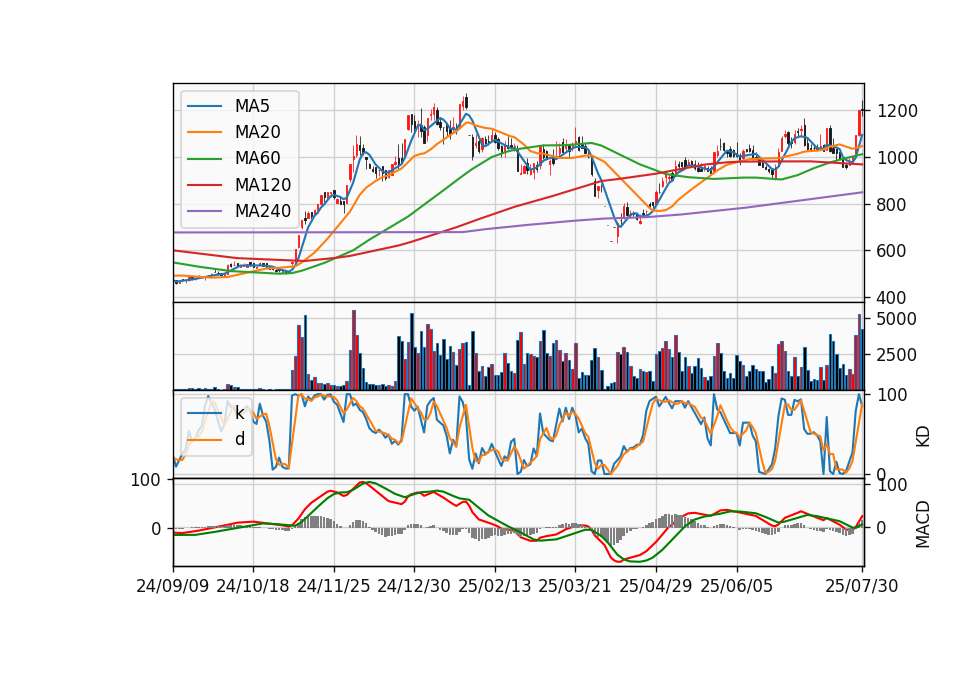Click the 2500 volume axis label
The image size is (960, 690).
897,355
